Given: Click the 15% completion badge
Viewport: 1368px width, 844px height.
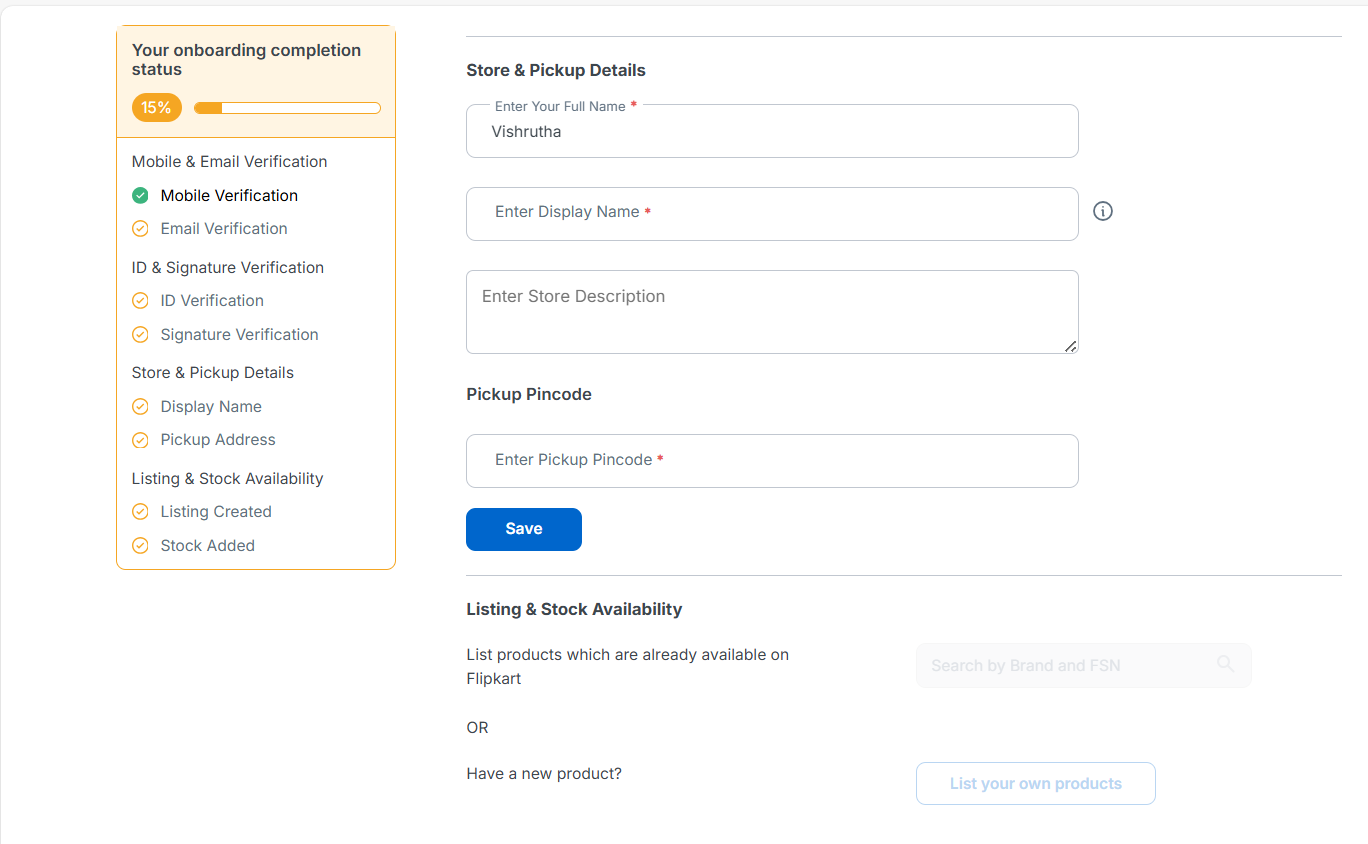Looking at the screenshot, I should tap(156, 107).
